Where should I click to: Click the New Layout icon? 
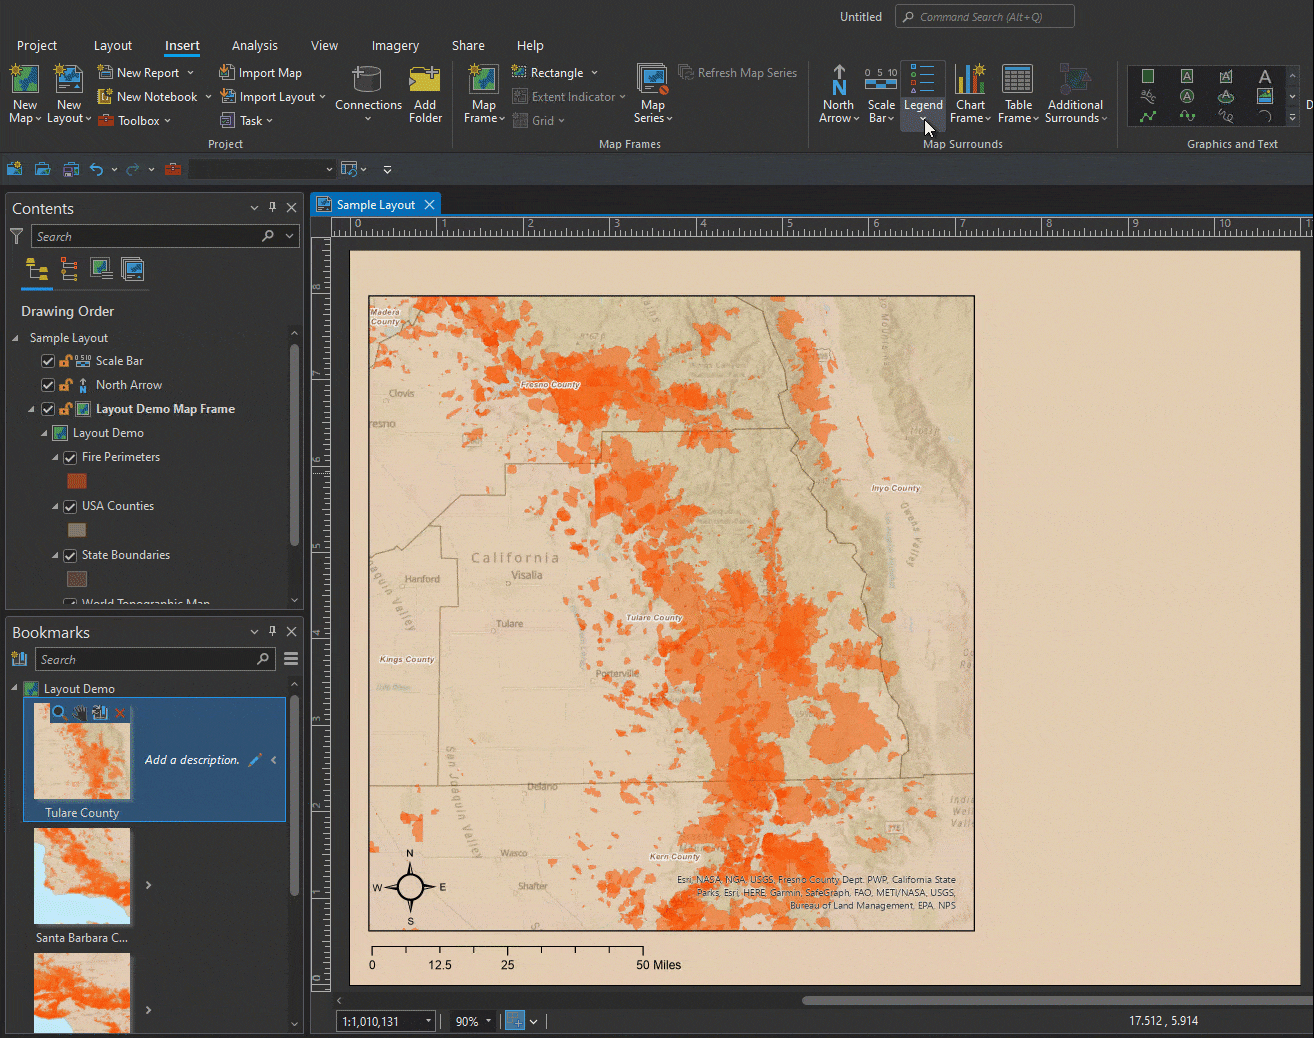click(68, 80)
